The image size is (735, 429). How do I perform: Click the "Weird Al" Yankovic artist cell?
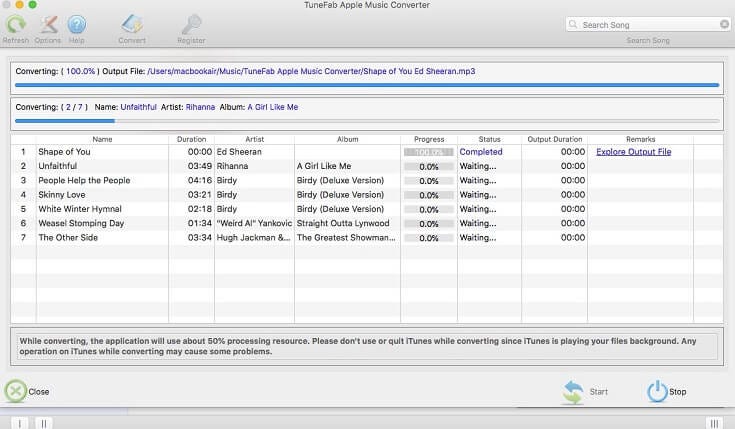(254, 223)
